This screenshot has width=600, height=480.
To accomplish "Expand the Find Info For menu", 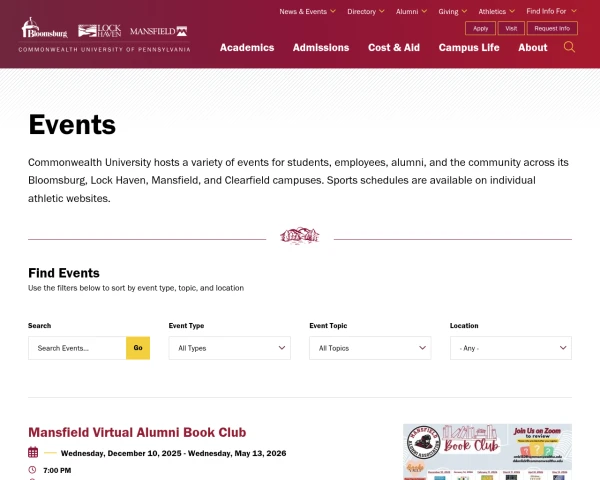I will (551, 11).
